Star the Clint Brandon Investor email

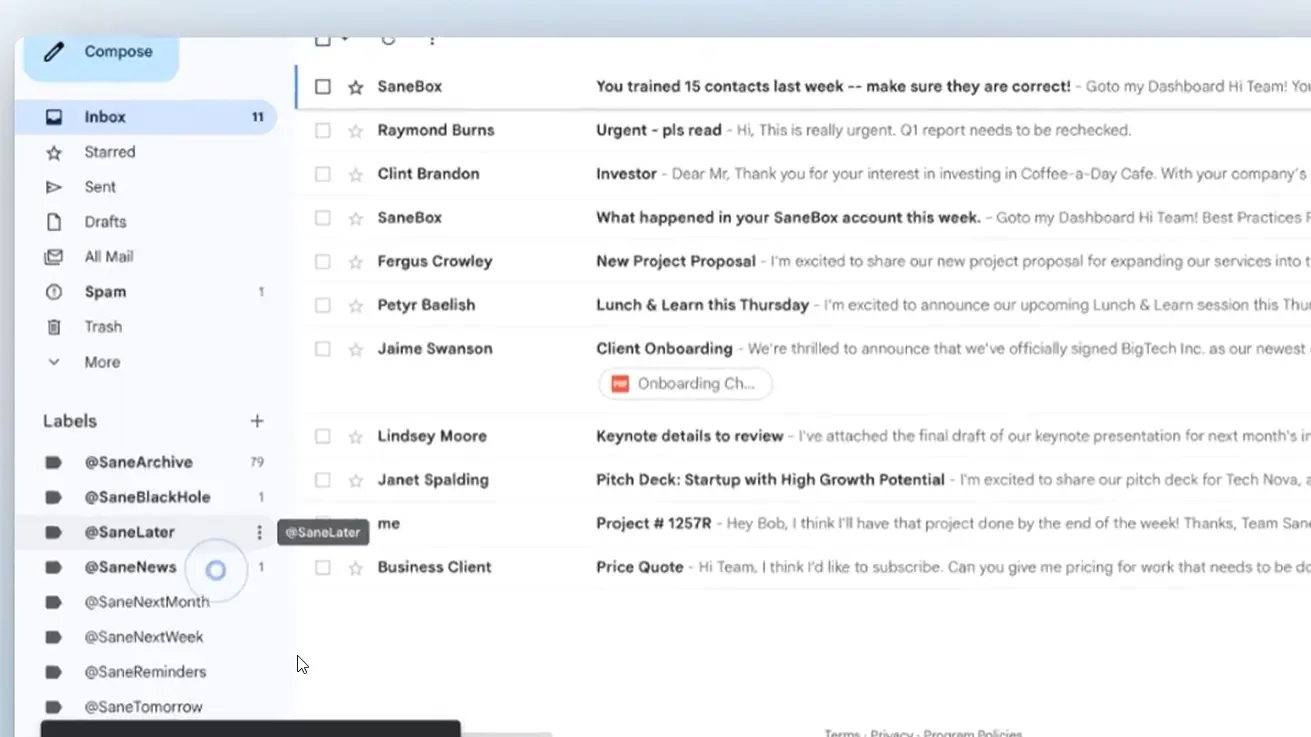tap(355, 174)
